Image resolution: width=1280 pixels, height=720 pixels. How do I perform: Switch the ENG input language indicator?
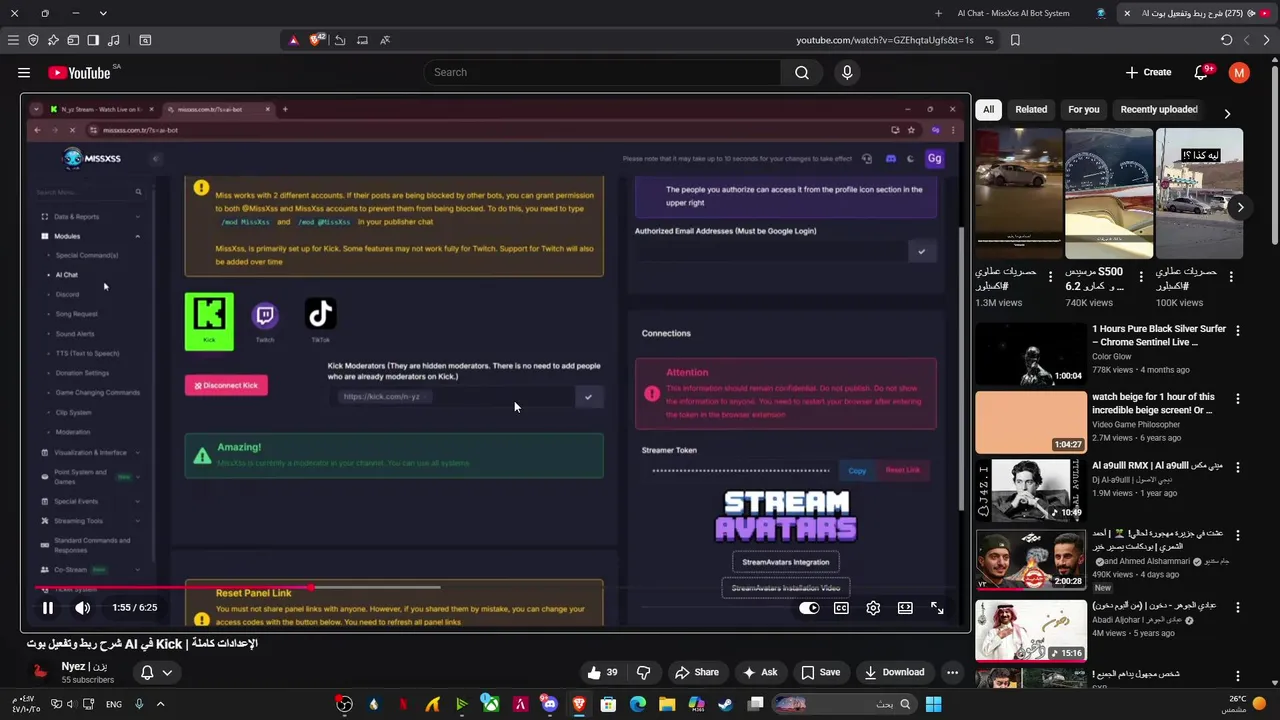click(114, 704)
